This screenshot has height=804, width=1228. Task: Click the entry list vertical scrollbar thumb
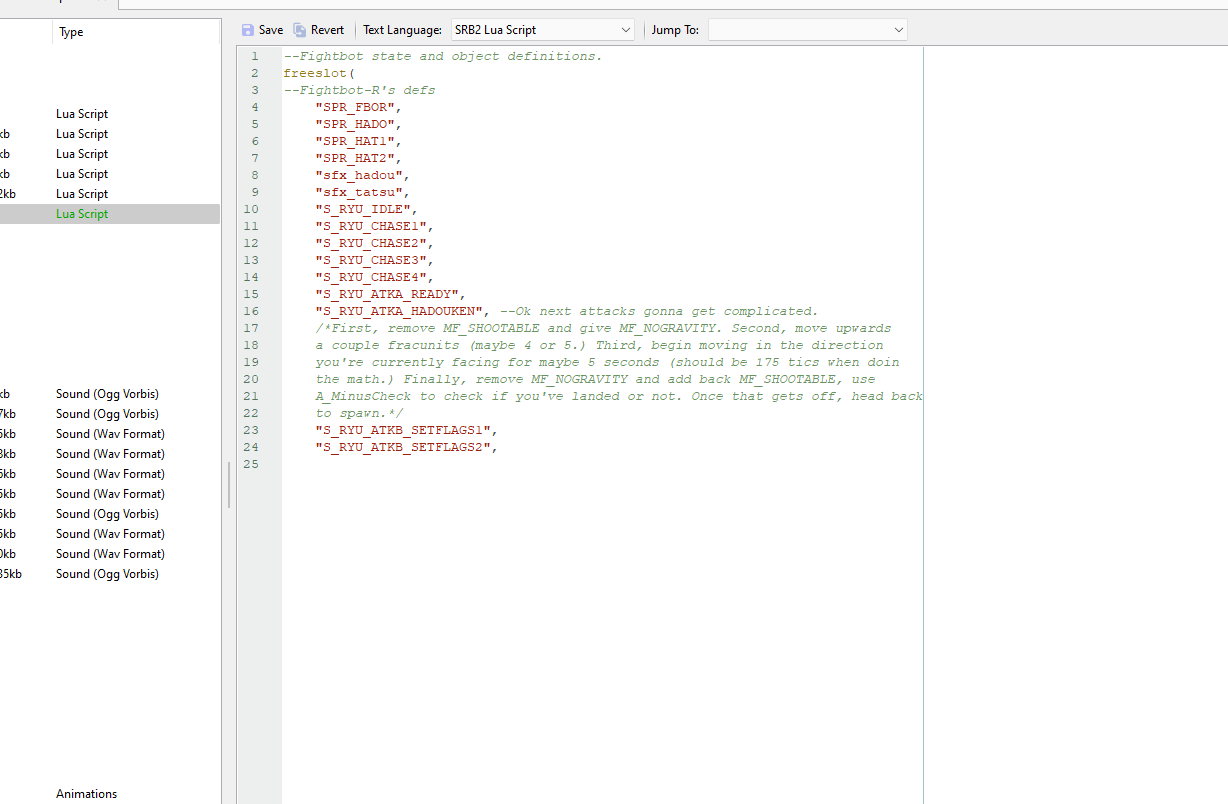coord(229,485)
